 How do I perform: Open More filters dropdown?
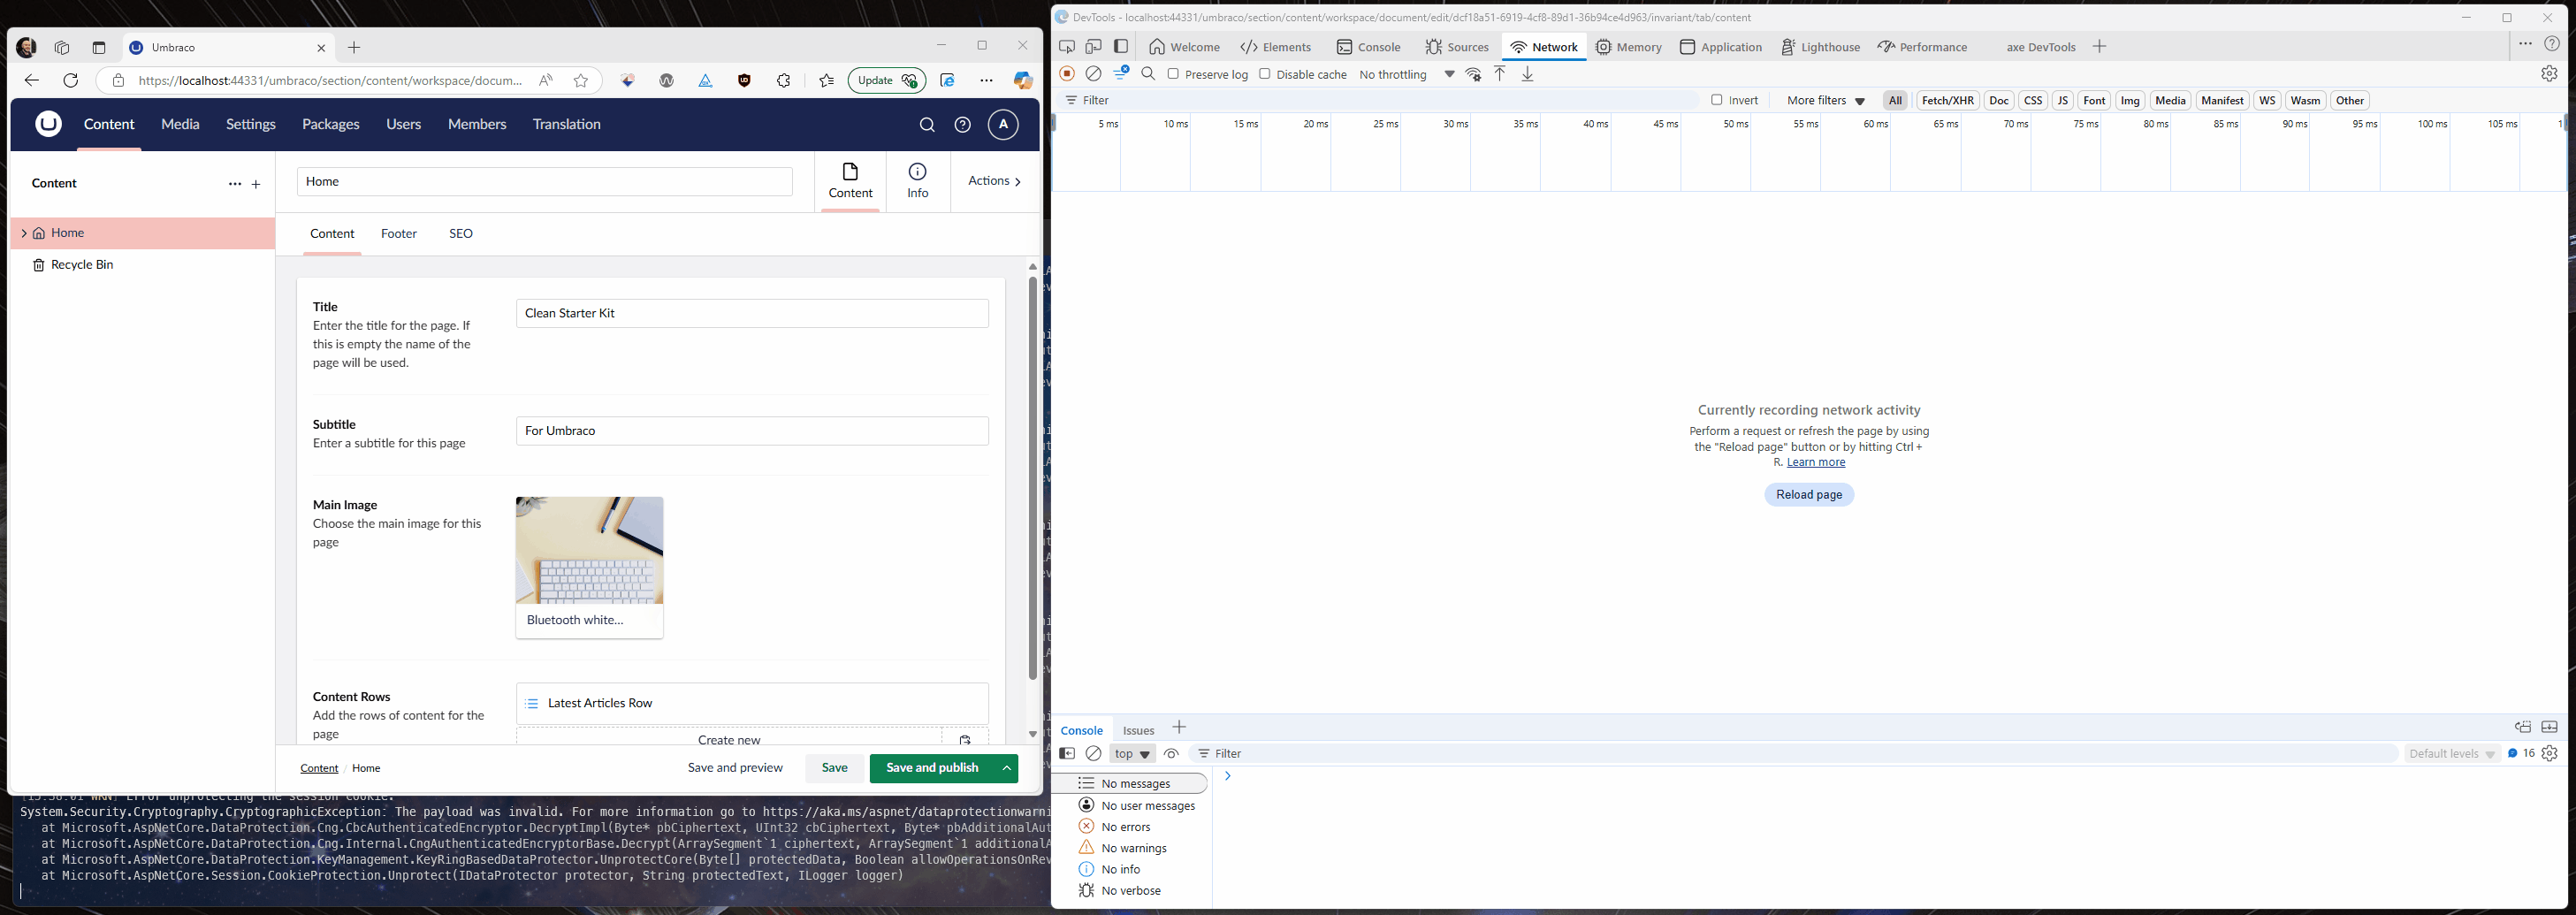coord(1825,100)
